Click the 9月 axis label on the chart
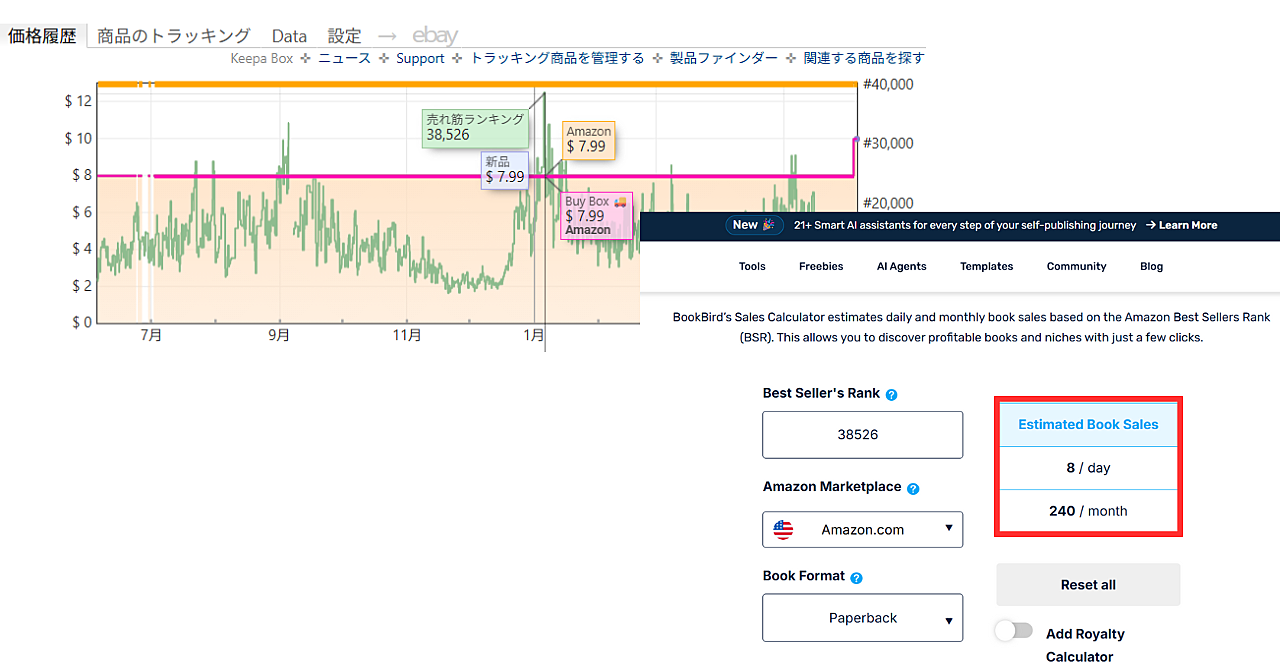The width and height of the screenshot is (1280, 670). pyautogui.click(x=279, y=336)
